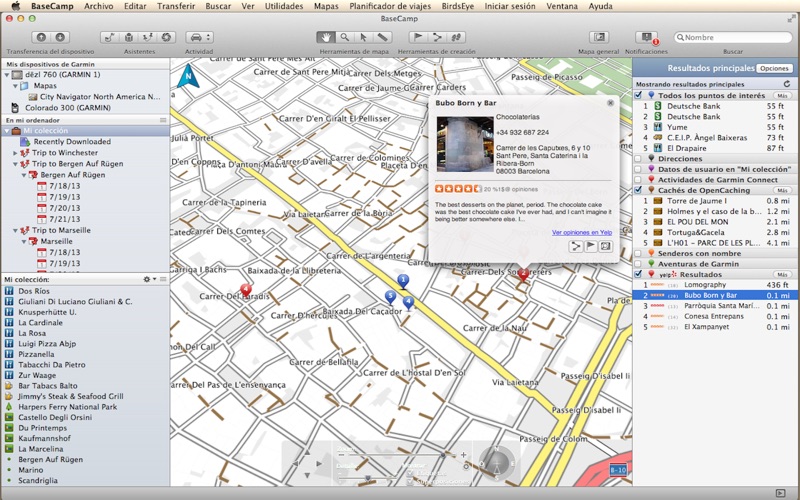The width and height of the screenshot is (800, 500).
Task: Open the Apple menu
Action: (x=15, y=6)
